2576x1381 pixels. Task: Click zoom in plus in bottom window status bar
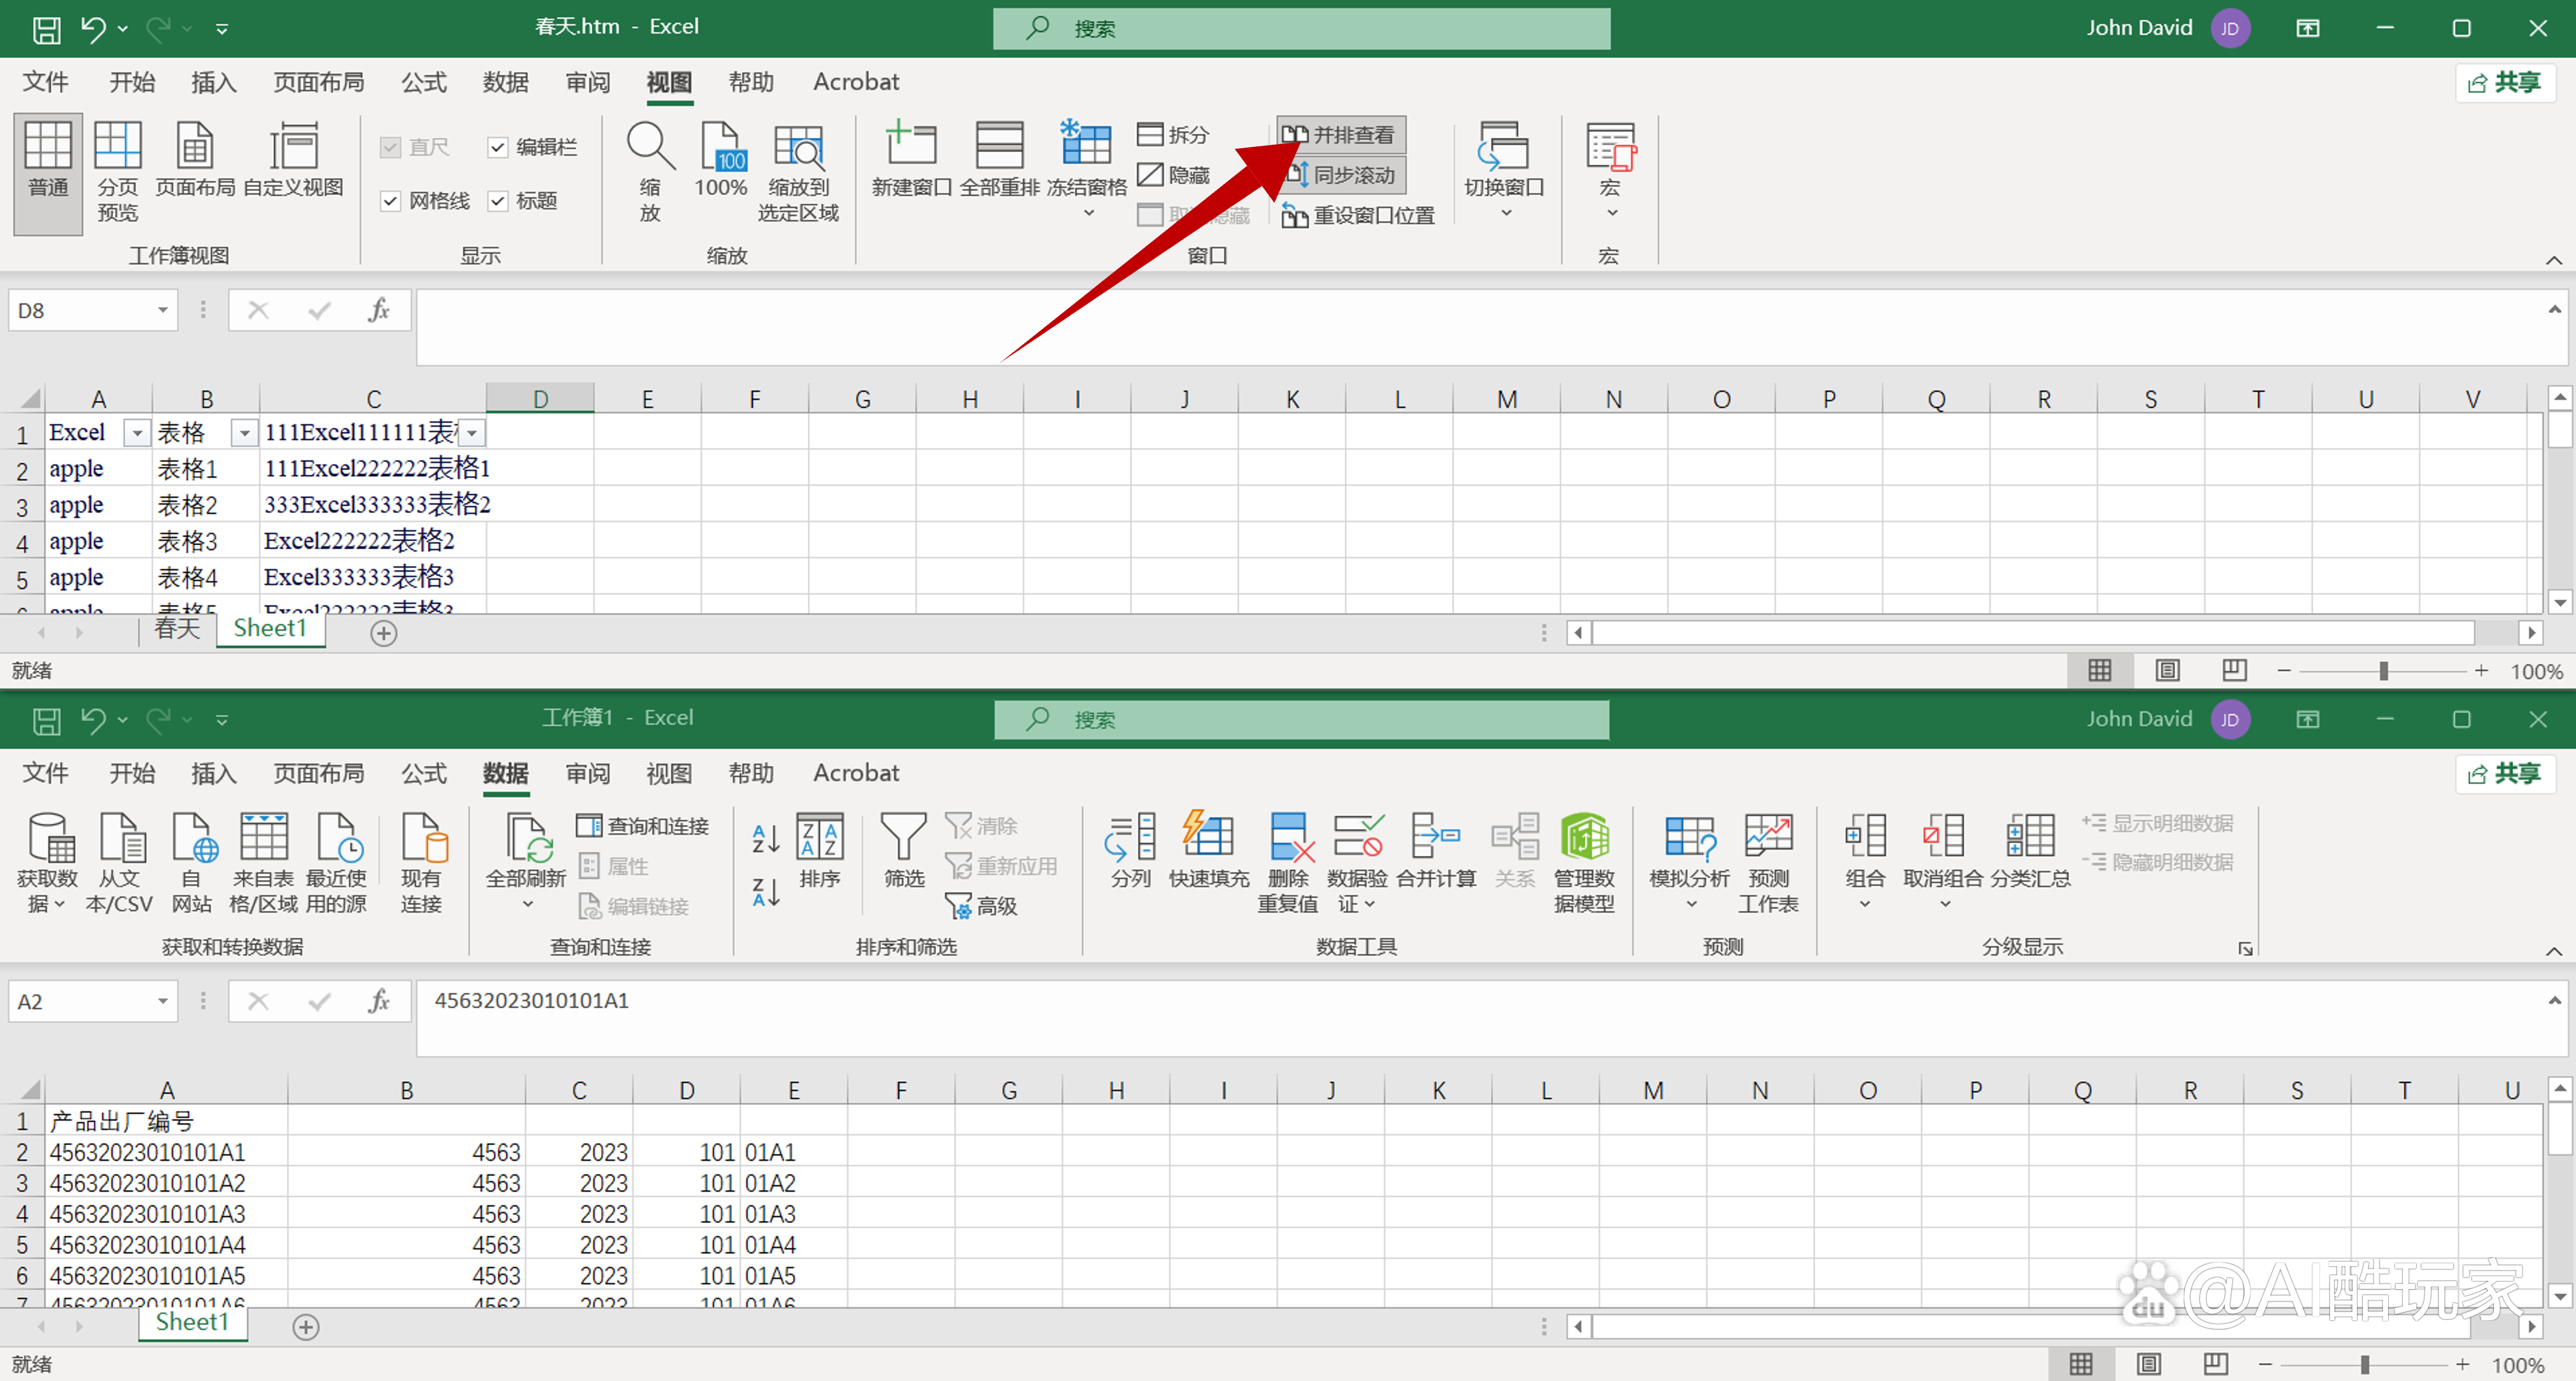click(2463, 1365)
